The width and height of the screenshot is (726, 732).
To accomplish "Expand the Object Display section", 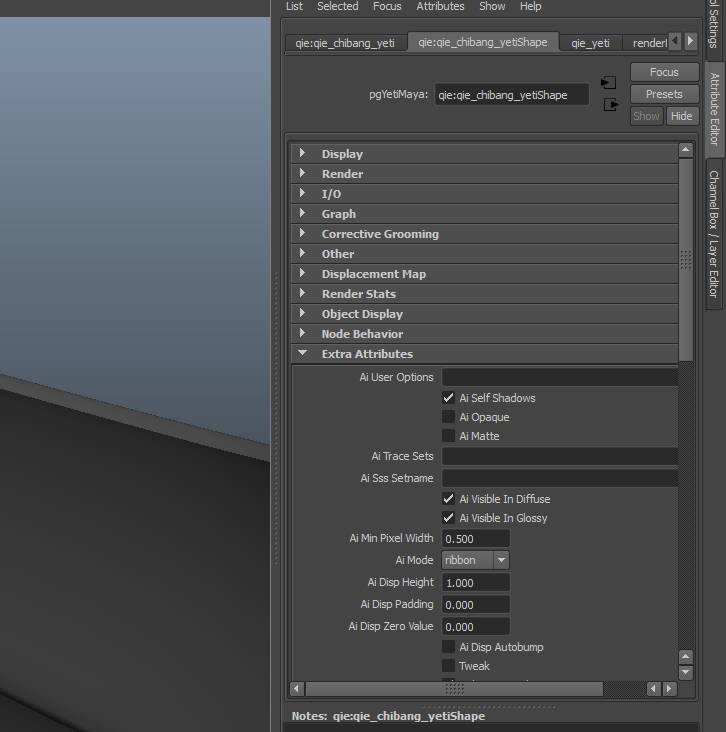I will point(484,314).
